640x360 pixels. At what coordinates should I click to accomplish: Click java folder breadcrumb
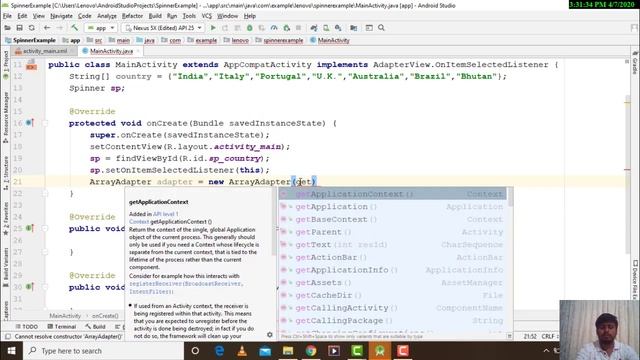pos(146,40)
